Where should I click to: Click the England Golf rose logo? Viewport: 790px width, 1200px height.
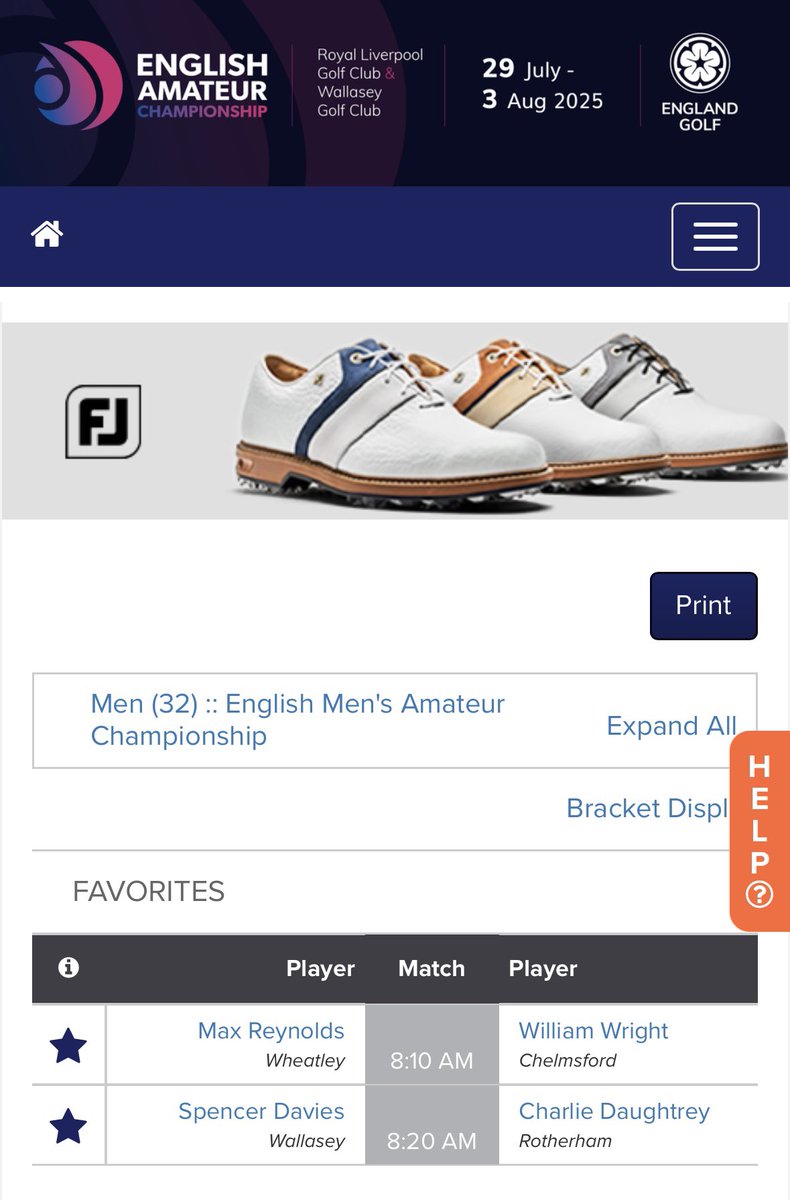point(699,84)
